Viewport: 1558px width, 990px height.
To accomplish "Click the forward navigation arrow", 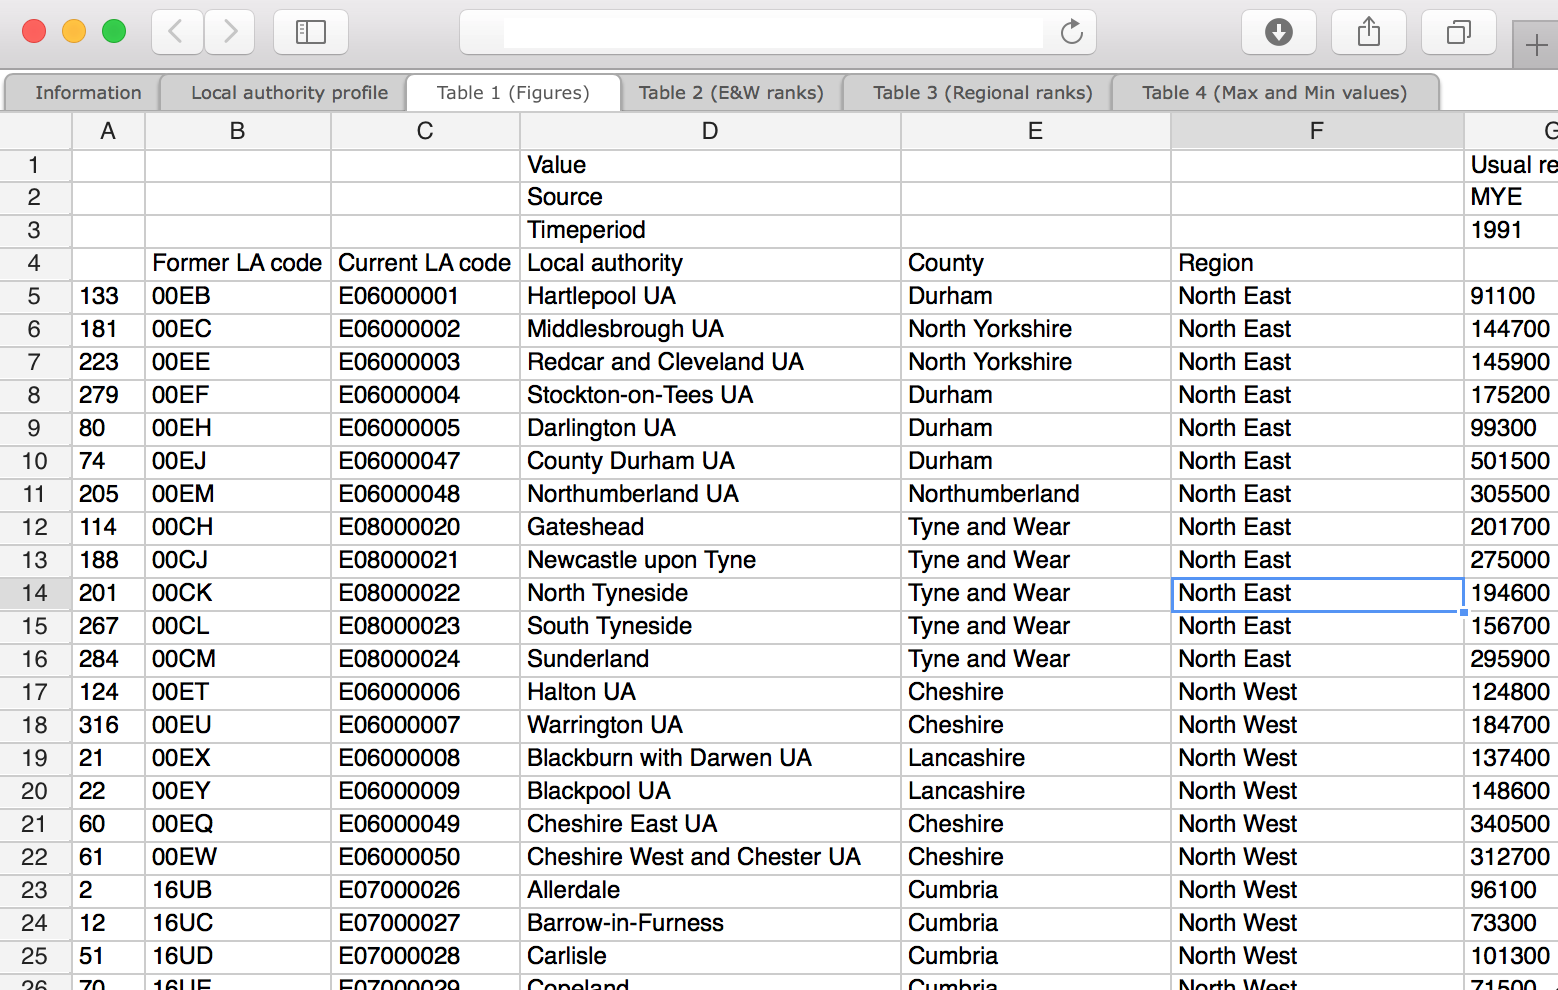I will [x=229, y=31].
